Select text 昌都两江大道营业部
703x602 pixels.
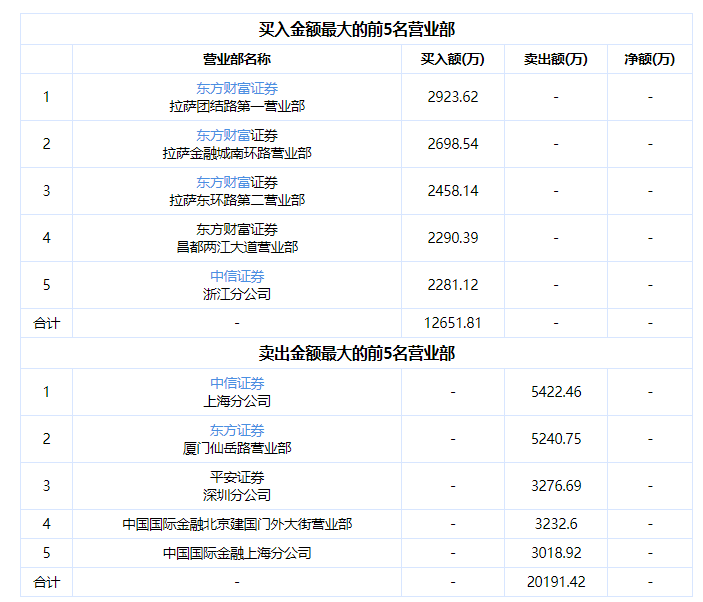click(x=237, y=247)
